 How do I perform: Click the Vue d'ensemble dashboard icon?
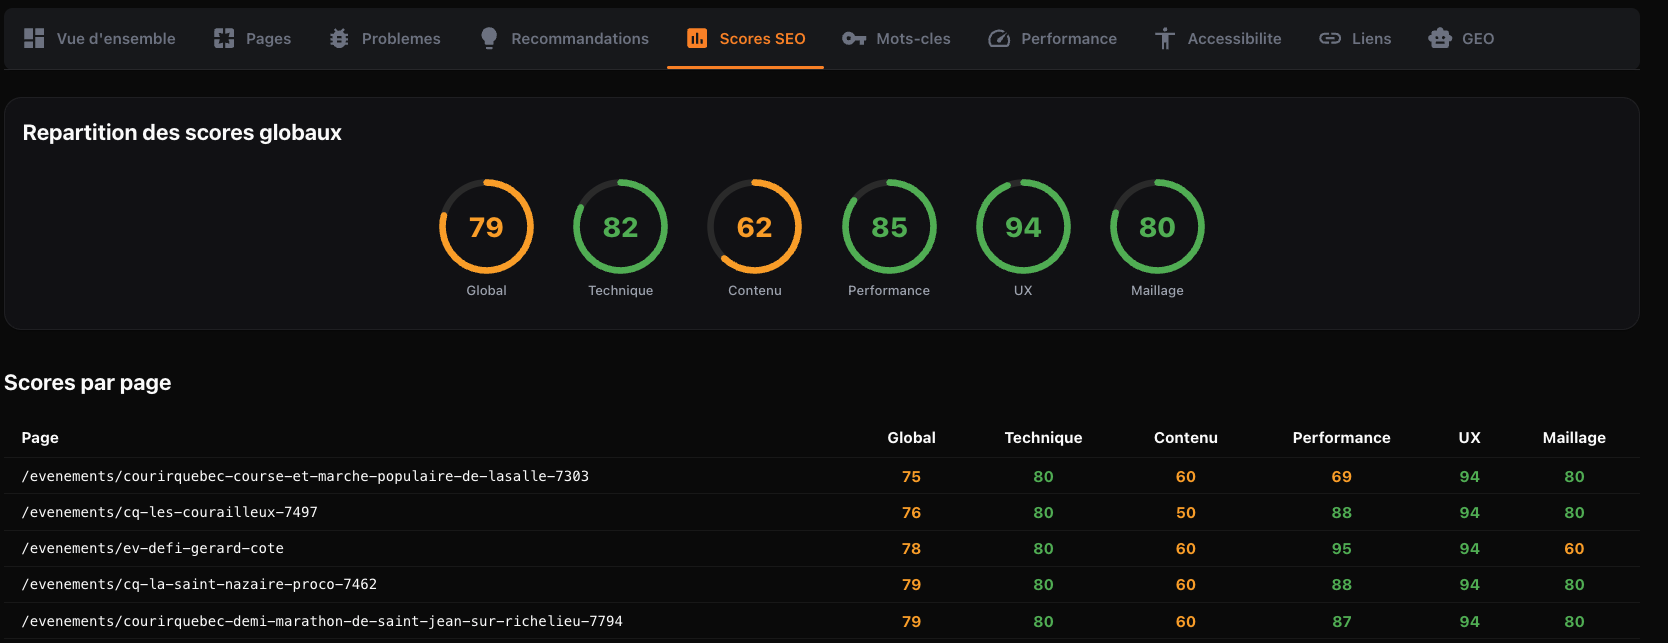coord(34,38)
